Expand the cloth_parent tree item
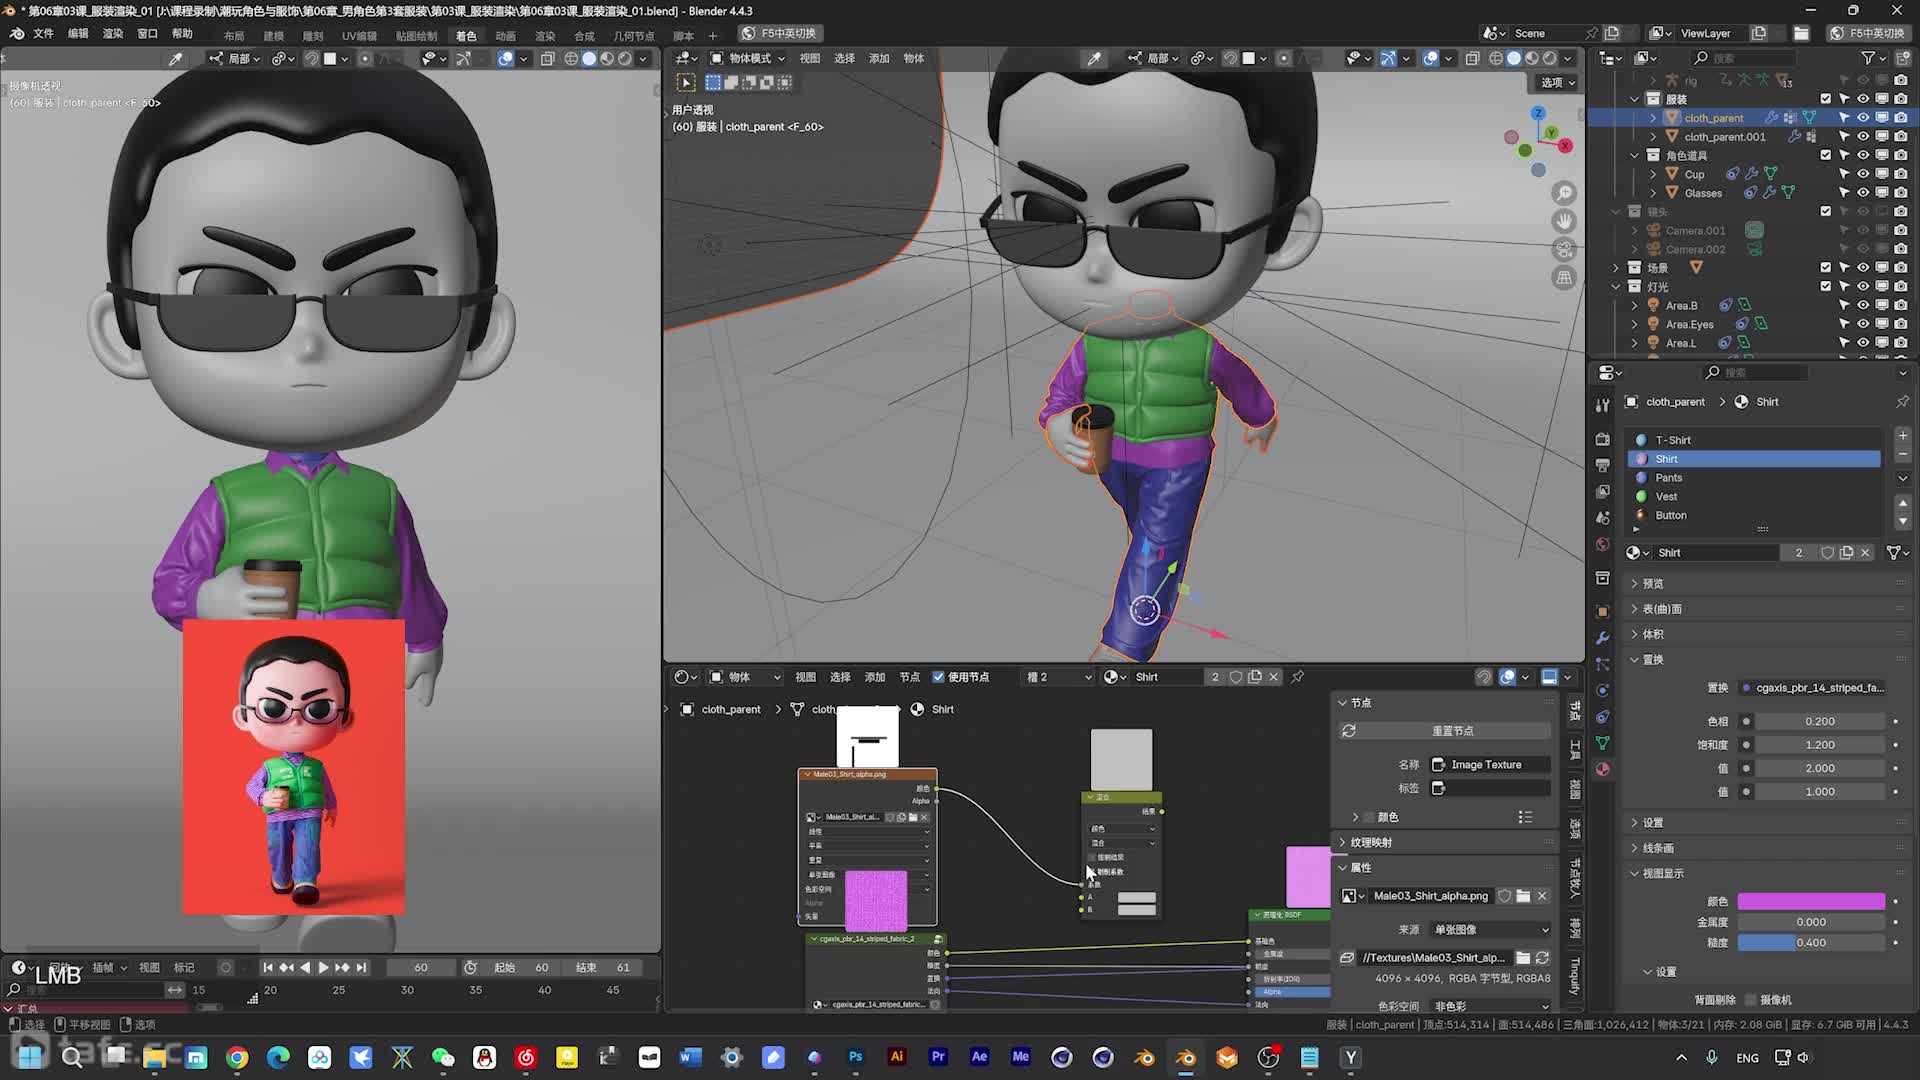This screenshot has height=1080, width=1920. coord(1653,118)
